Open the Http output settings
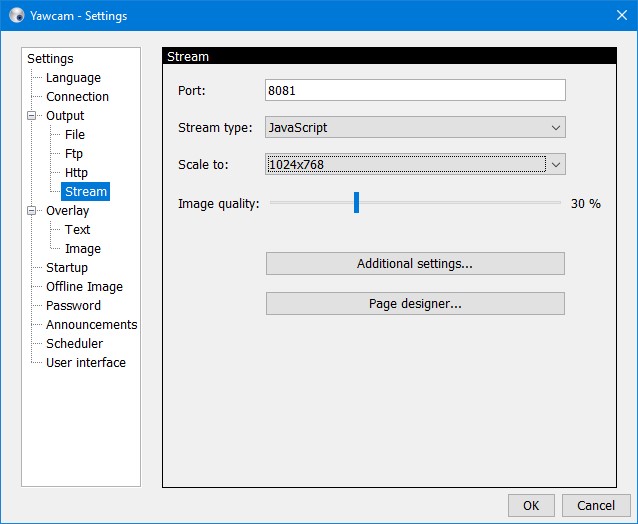Image resolution: width=638 pixels, height=524 pixels. click(76, 172)
